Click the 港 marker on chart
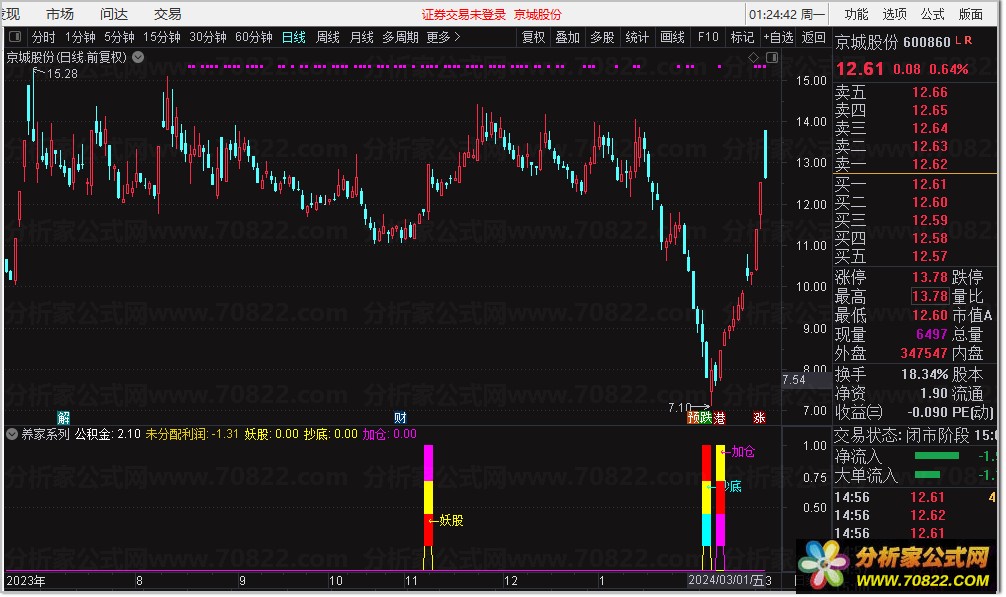 click(719, 418)
